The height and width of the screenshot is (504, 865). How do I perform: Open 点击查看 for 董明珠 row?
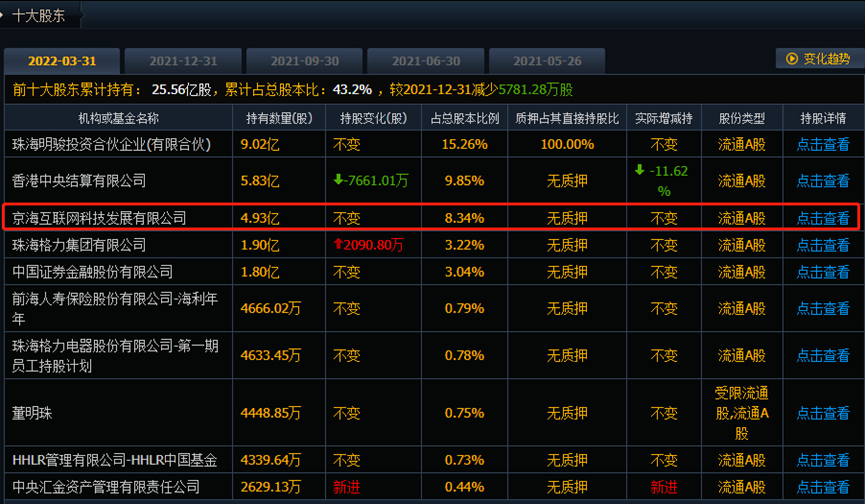[823, 413]
